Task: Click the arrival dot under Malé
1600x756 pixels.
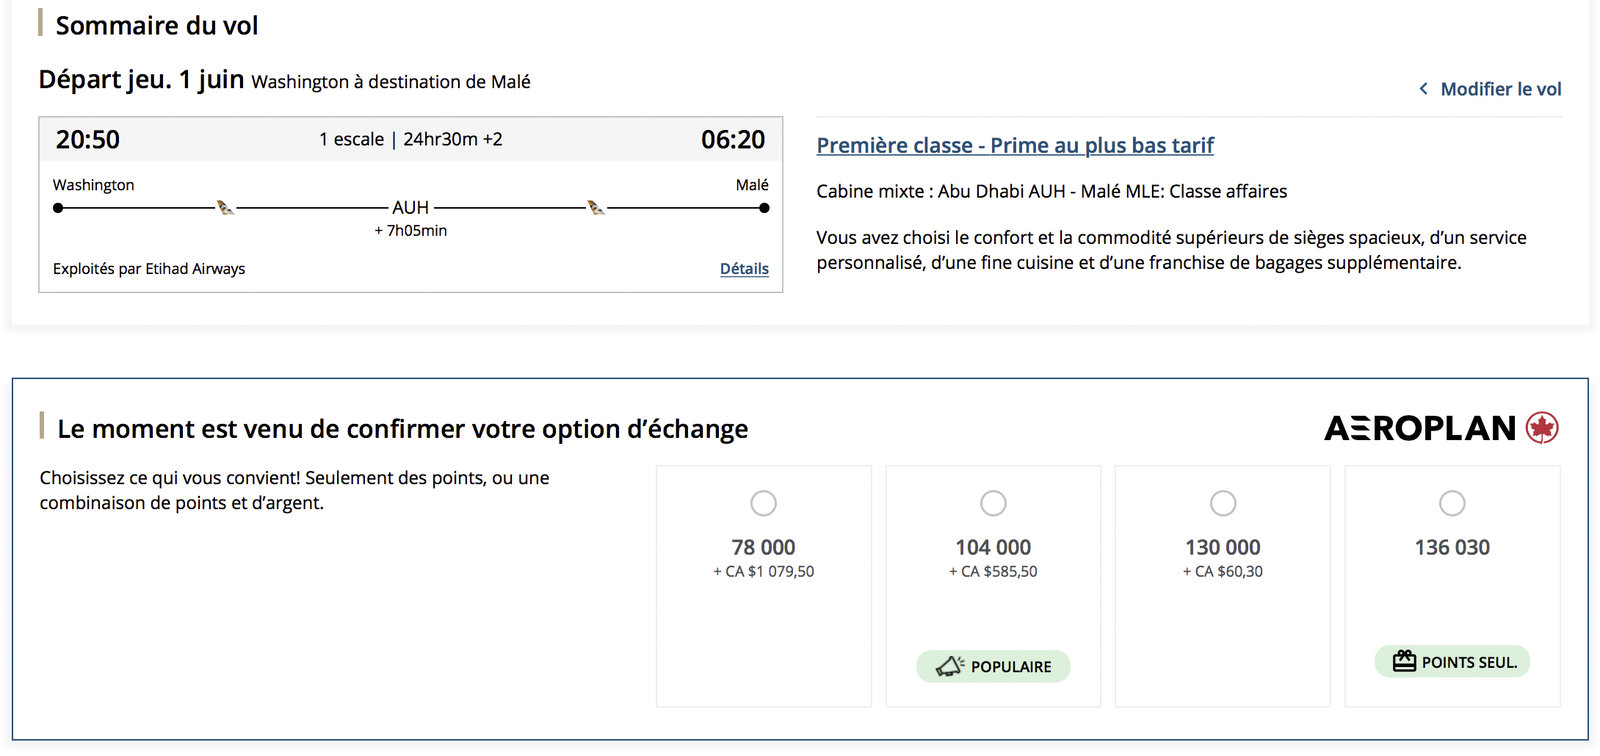Action: [x=764, y=208]
